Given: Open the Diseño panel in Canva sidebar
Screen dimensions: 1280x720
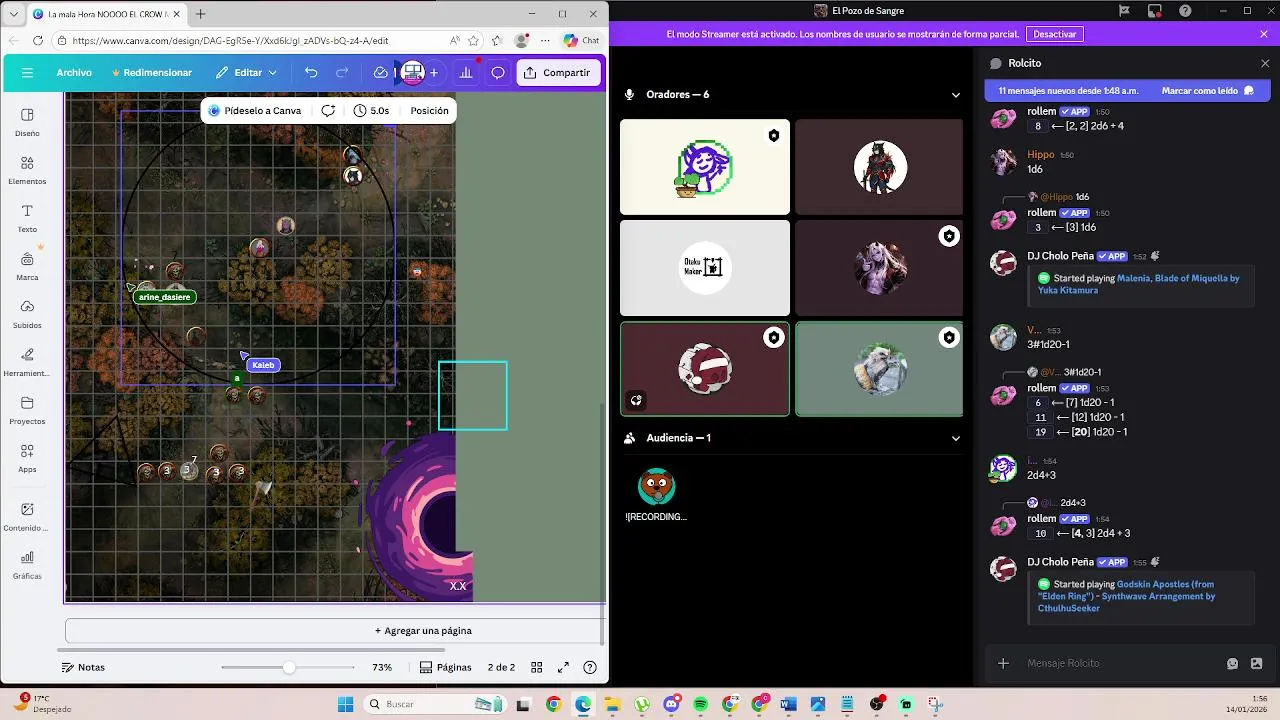Looking at the screenshot, I should 27,122.
